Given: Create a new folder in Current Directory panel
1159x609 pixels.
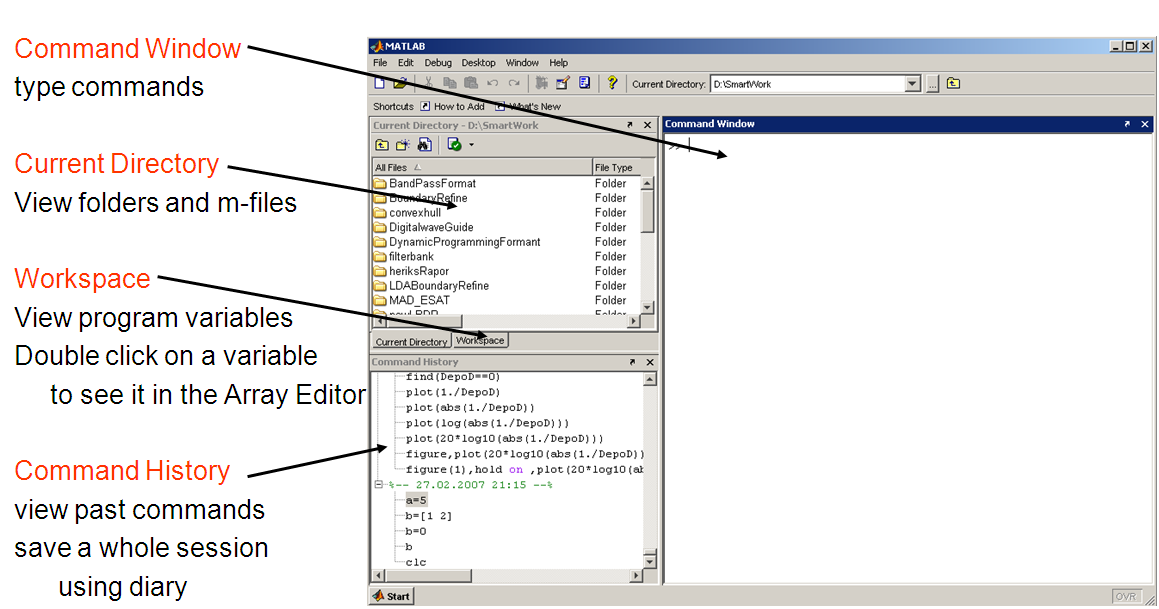Looking at the screenshot, I should tap(403, 145).
